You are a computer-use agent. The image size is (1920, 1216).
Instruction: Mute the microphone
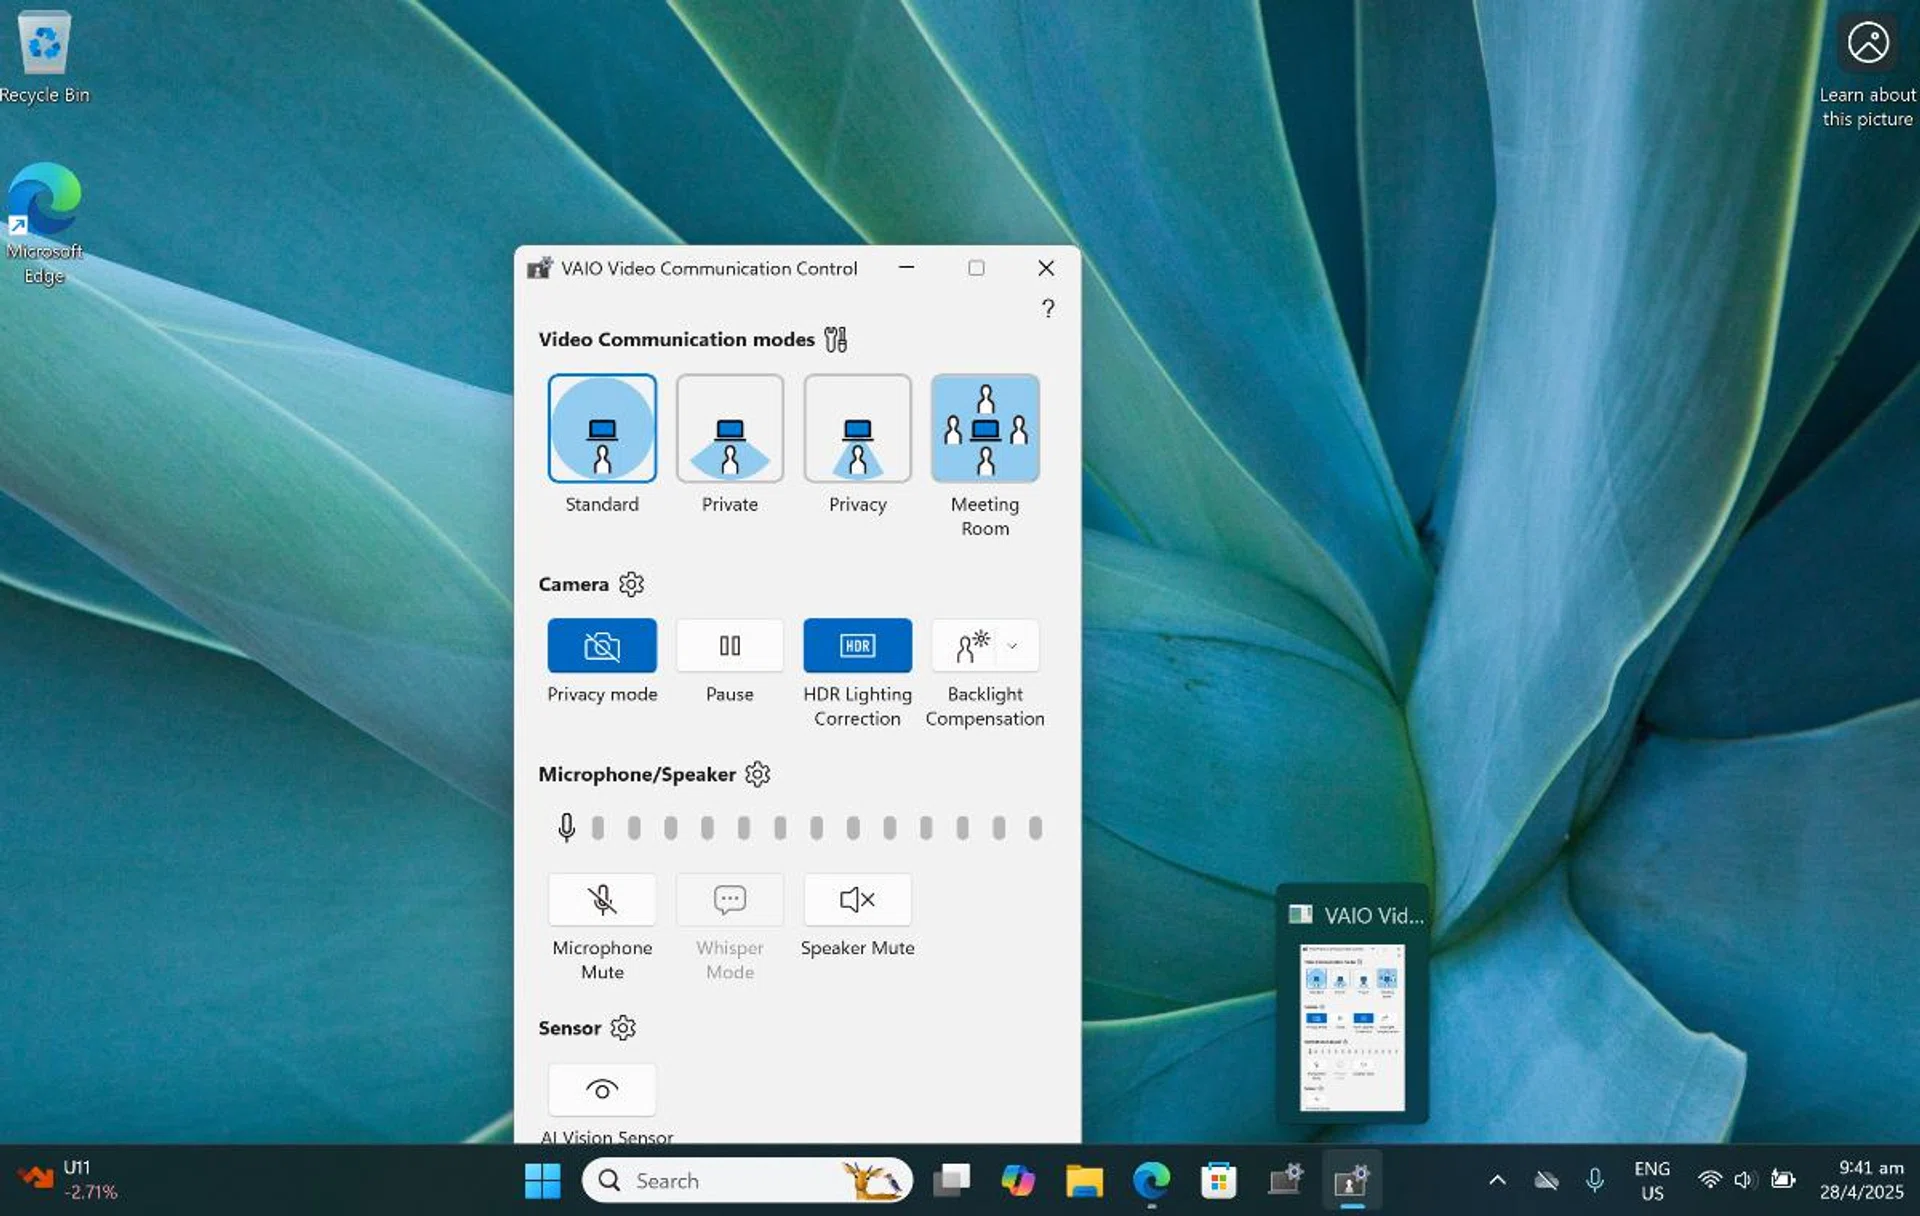click(601, 899)
